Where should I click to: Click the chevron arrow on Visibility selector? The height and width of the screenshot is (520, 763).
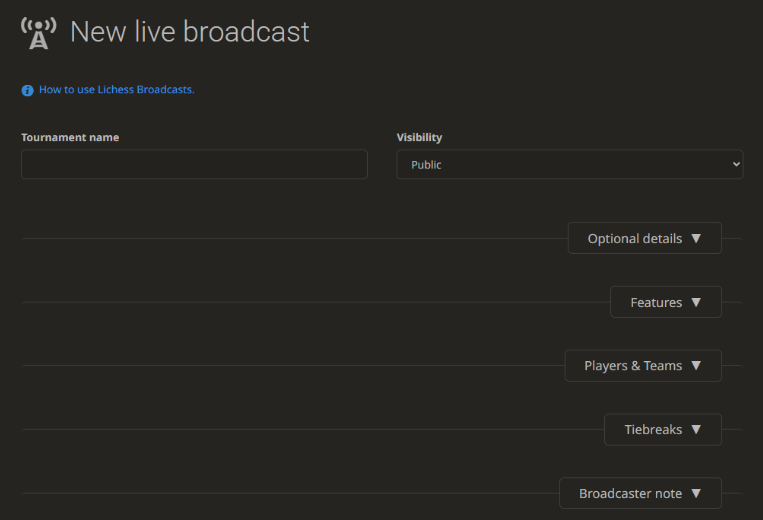pyautogui.click(x=736, y=164)
